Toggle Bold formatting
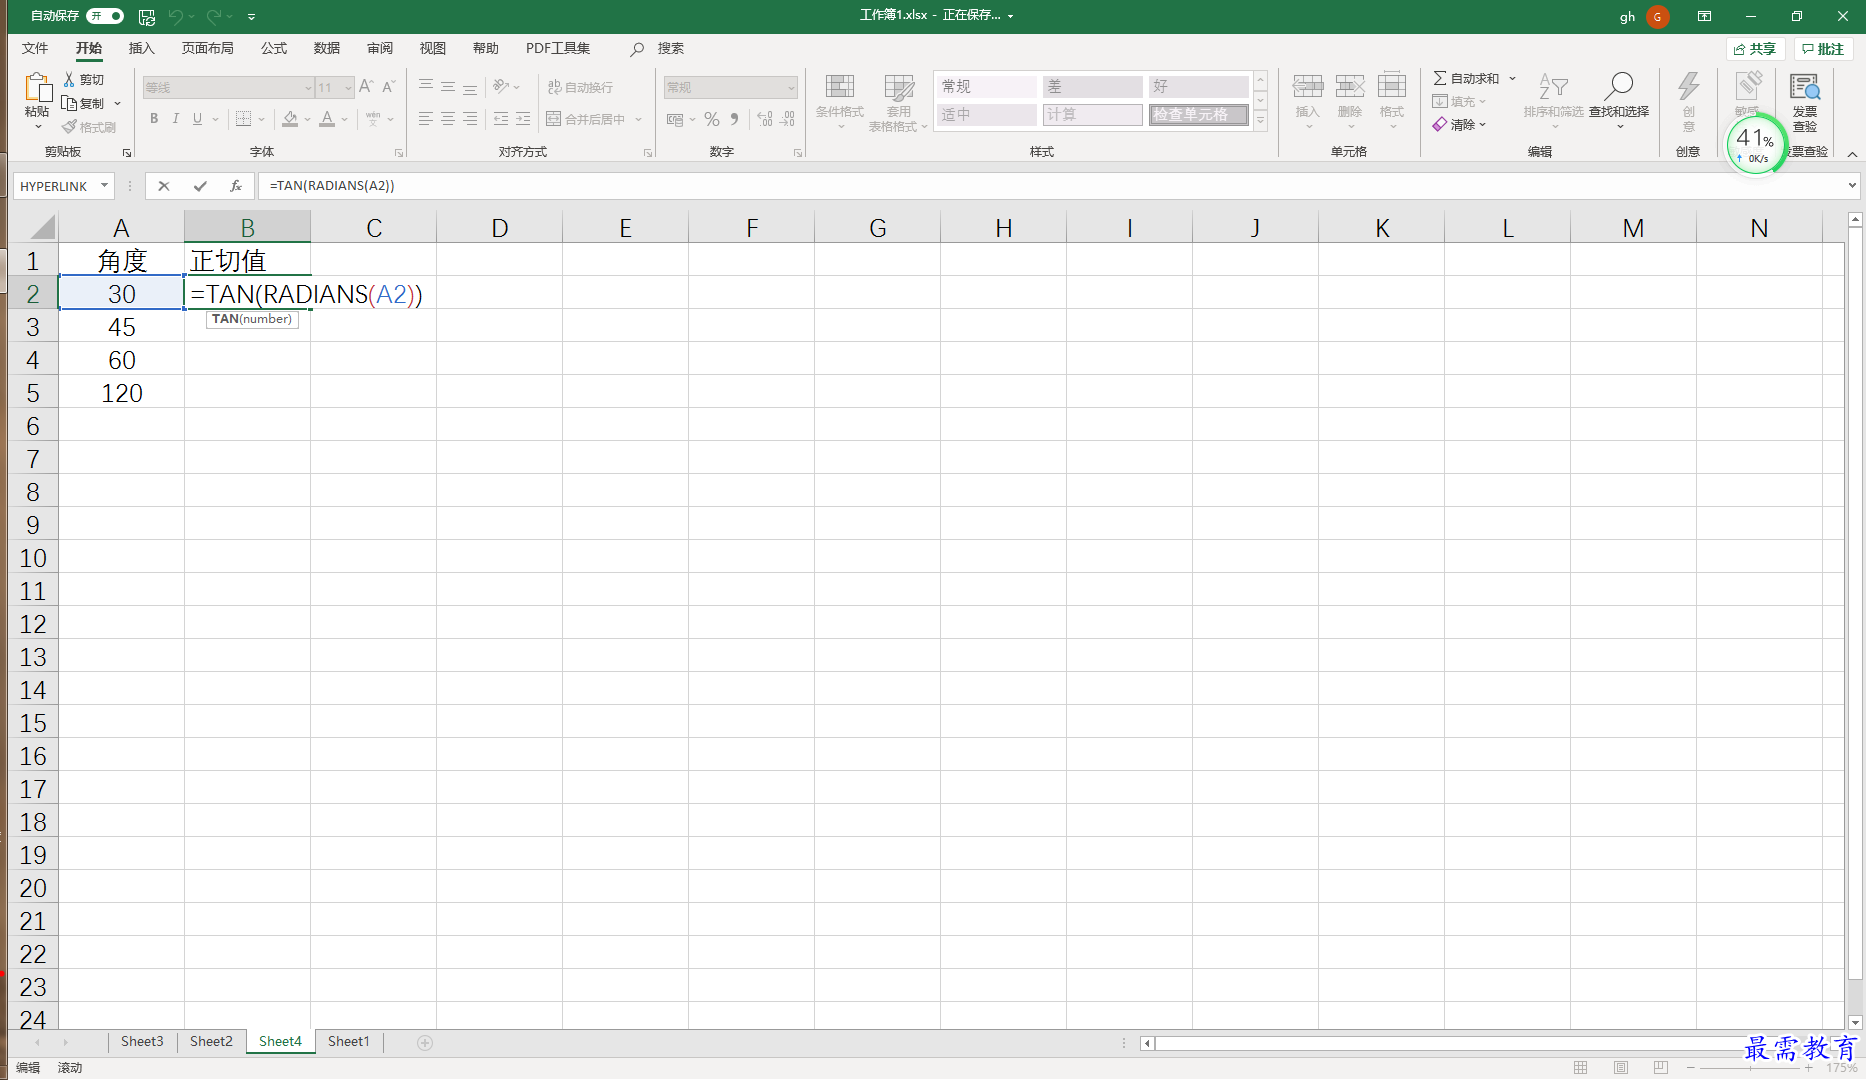The image size is (1866, 1080). 154,119
